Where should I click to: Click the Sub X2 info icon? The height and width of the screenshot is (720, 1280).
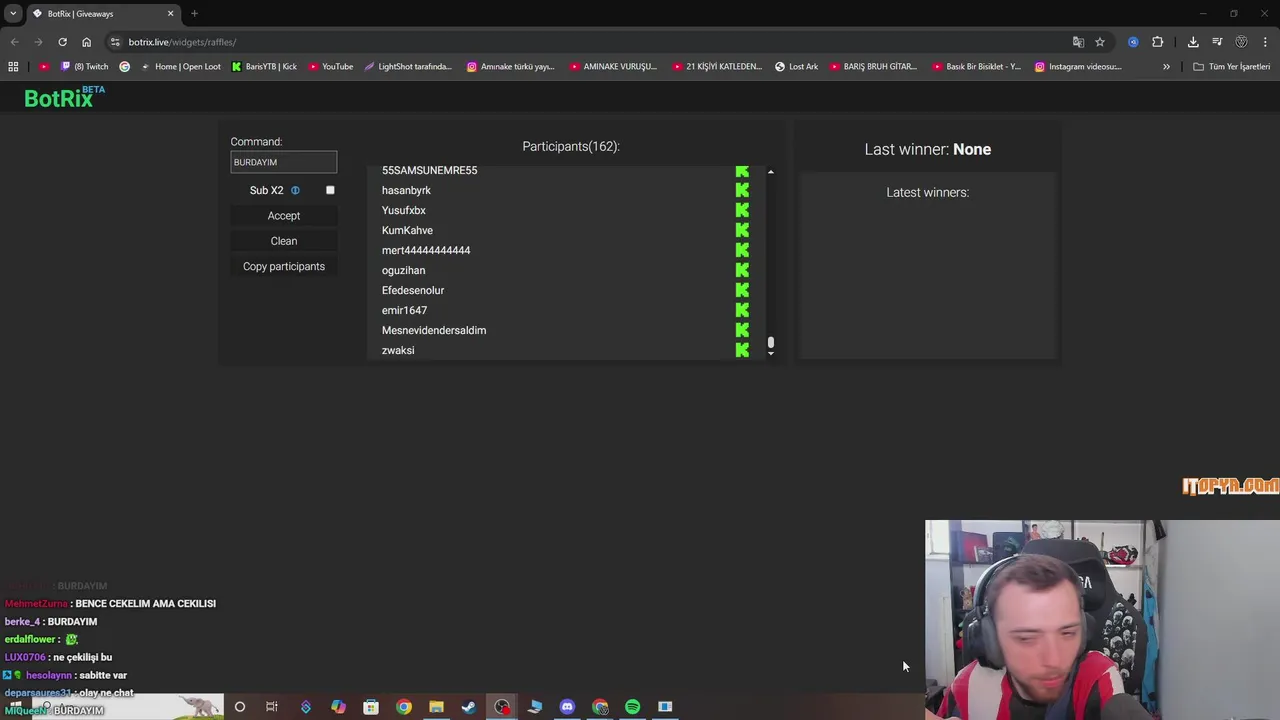[295, 190]
